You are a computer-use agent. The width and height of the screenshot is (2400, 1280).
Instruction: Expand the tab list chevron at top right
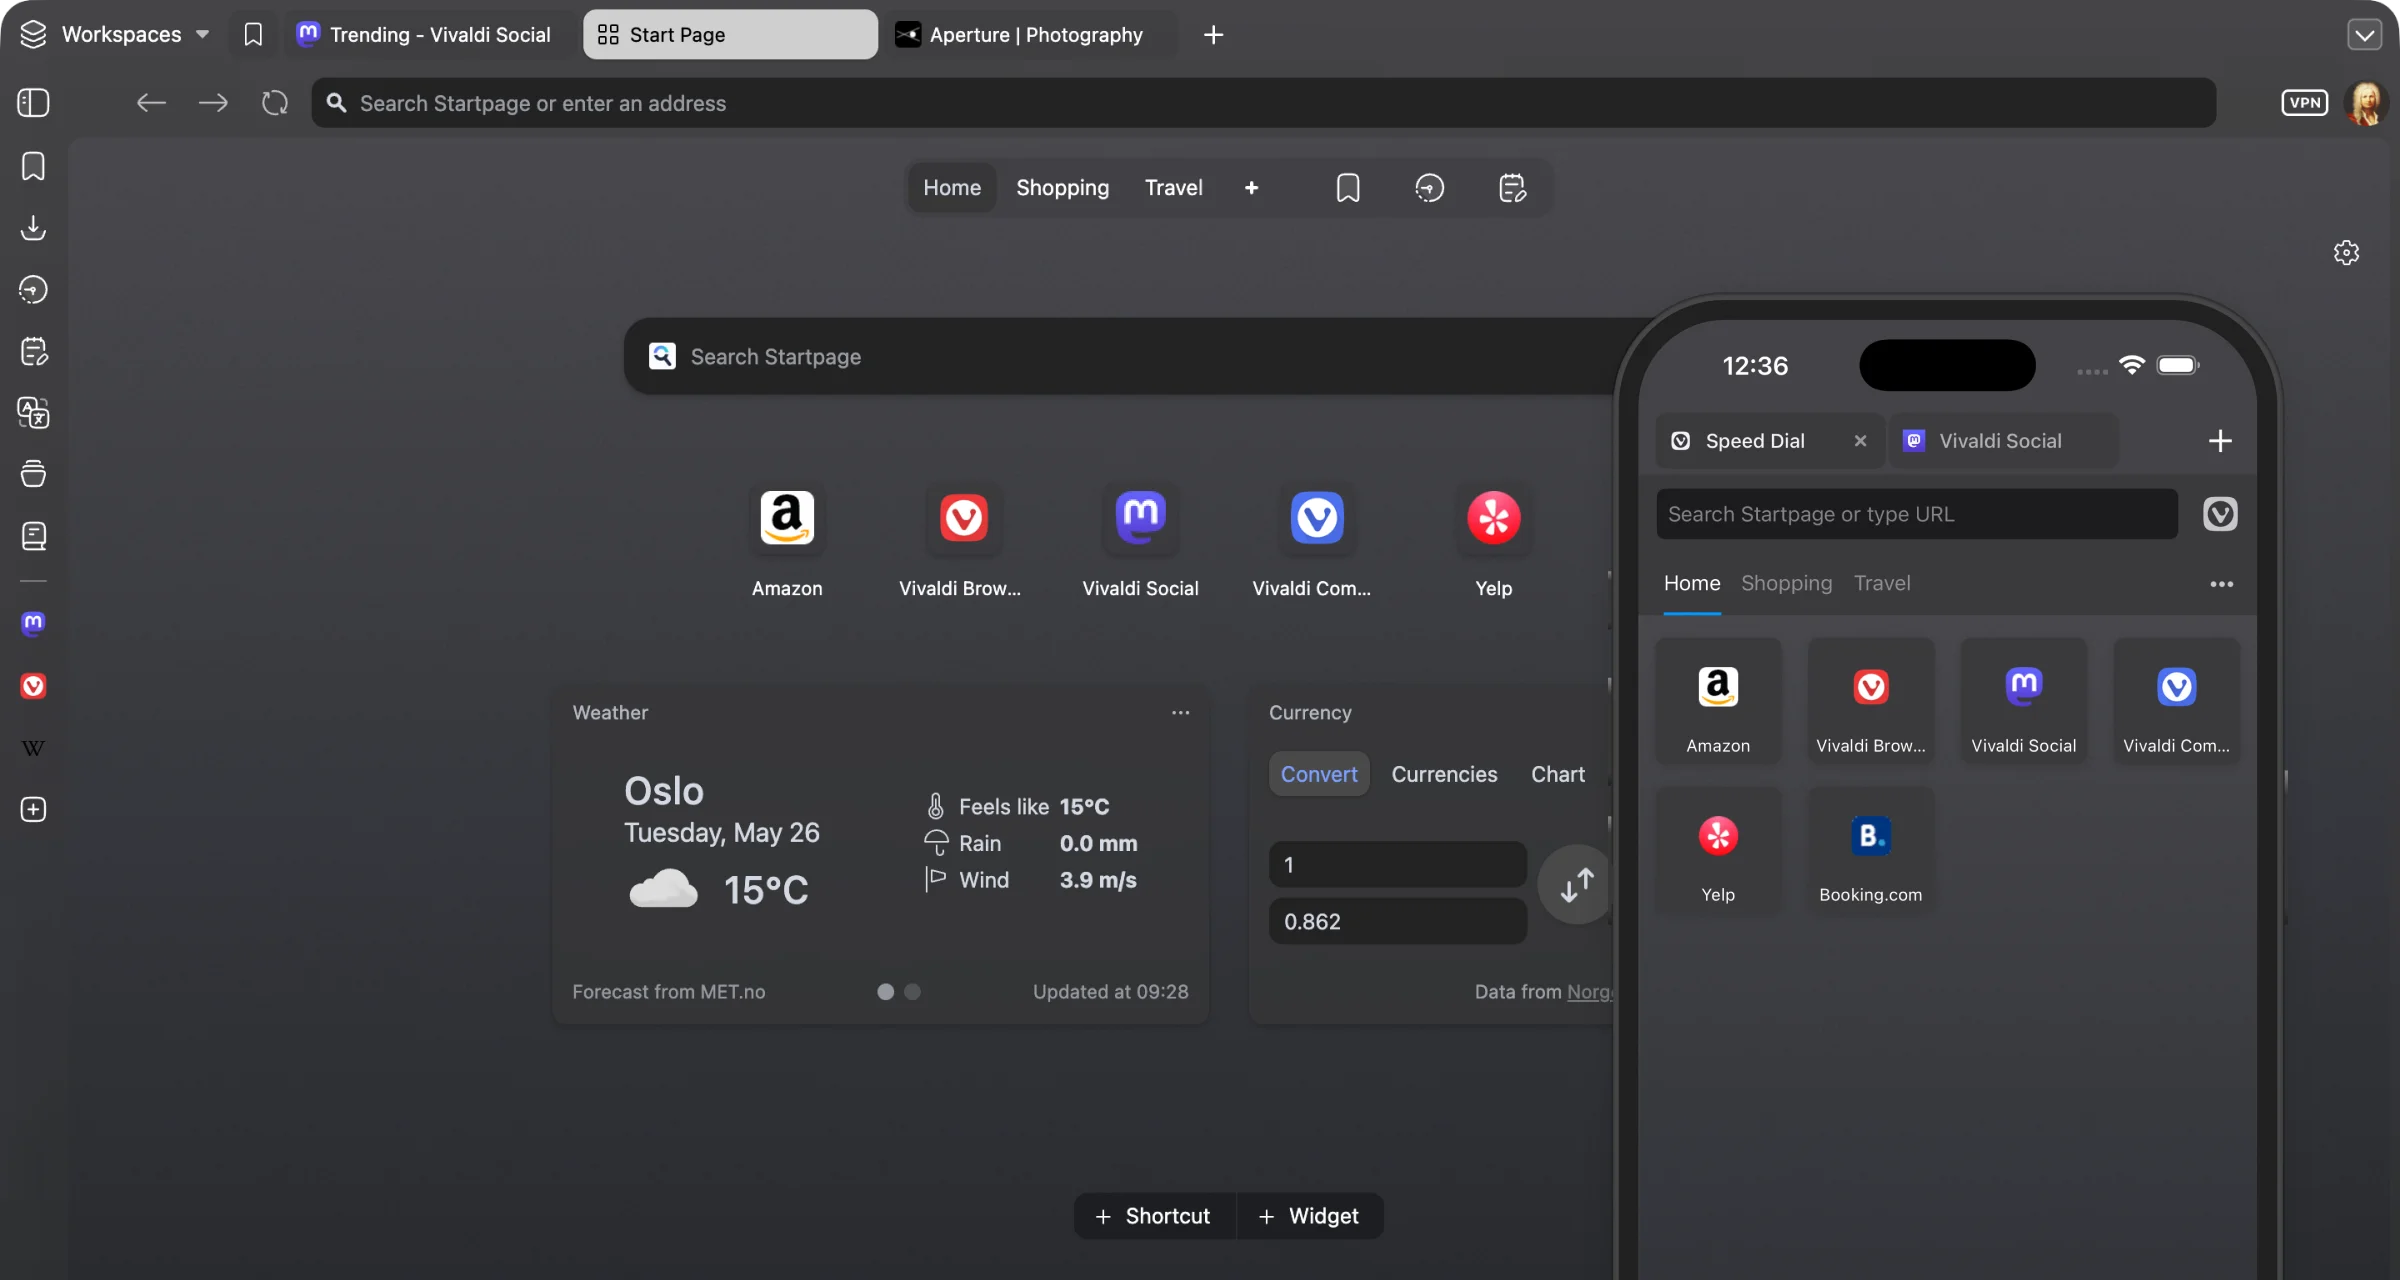click(x=2364, y=34)
